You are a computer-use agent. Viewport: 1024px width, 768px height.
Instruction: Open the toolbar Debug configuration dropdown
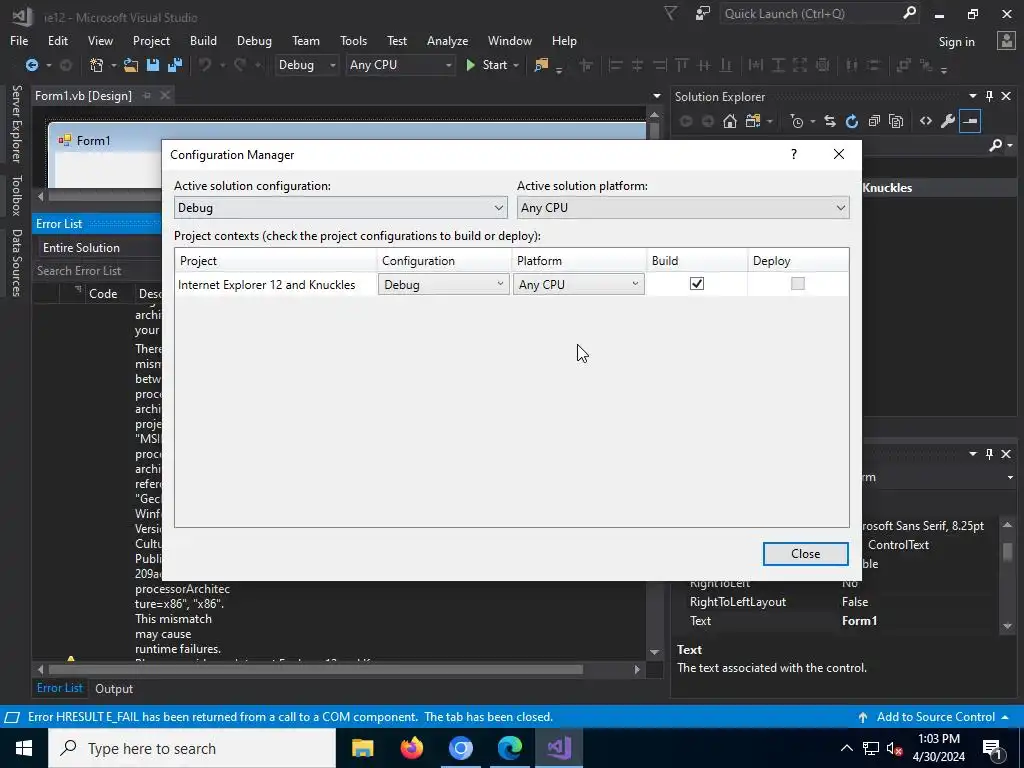click(x=306, y=65)
